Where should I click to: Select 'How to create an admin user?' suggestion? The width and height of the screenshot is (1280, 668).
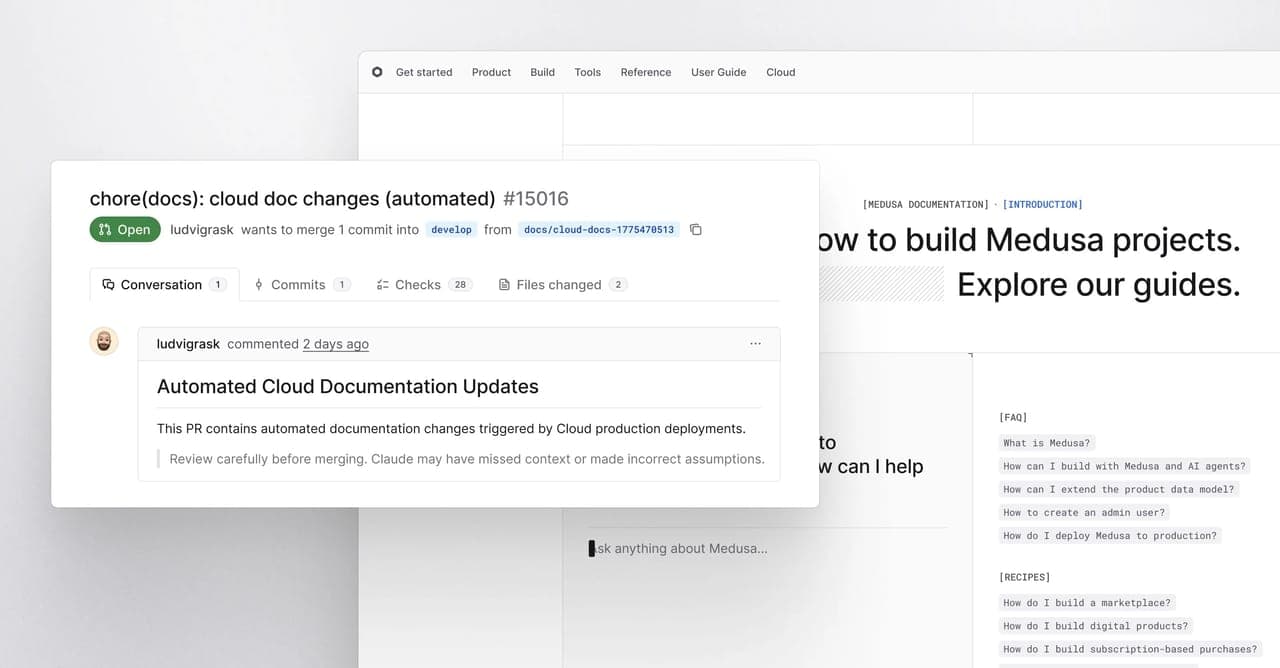point(1084,512)
